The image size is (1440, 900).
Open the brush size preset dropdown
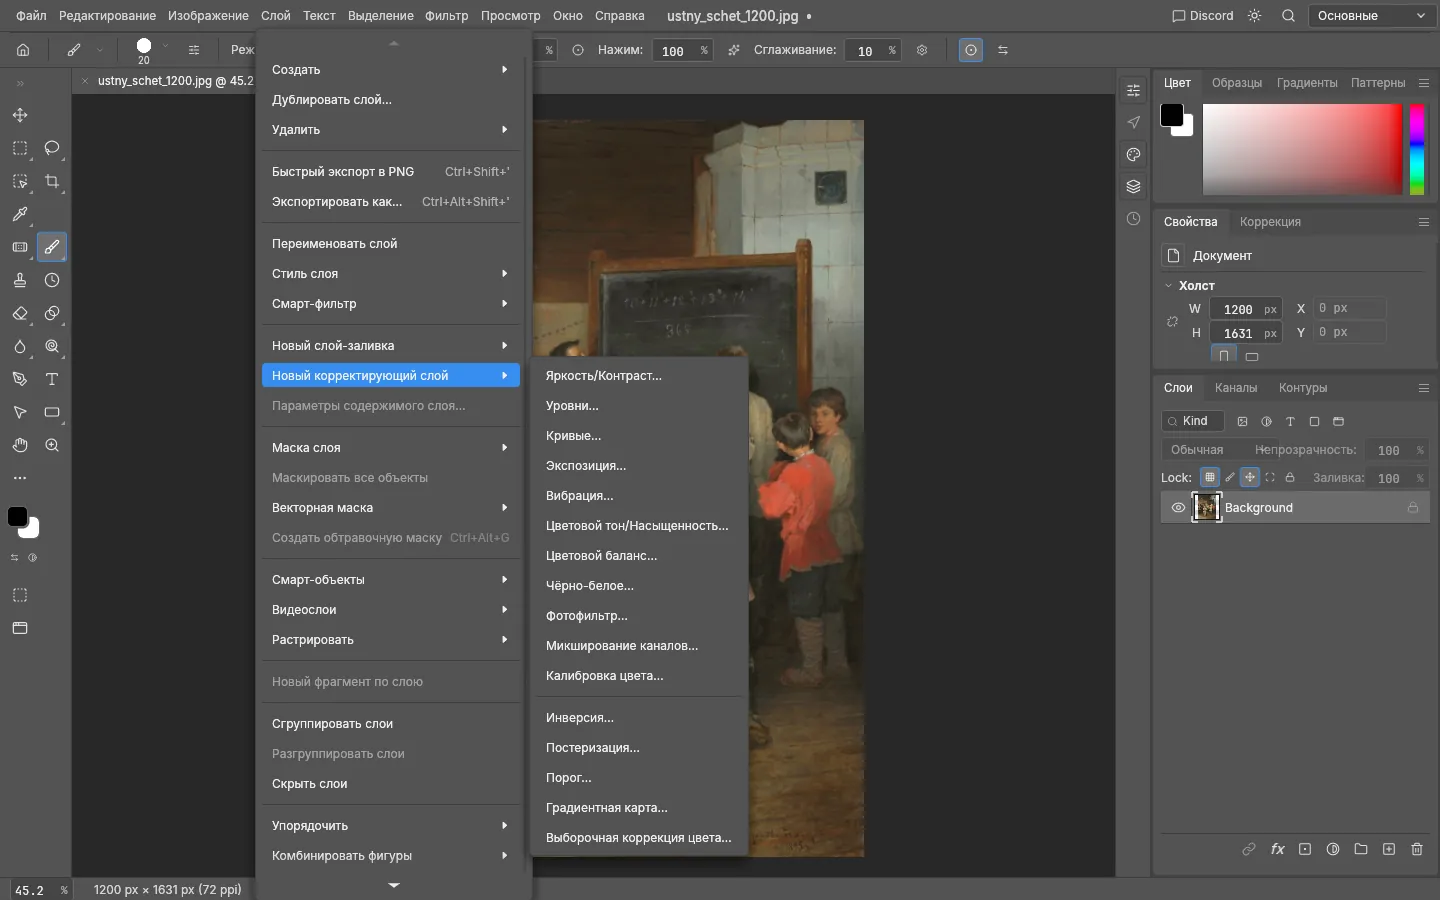(x=165, y=46)
